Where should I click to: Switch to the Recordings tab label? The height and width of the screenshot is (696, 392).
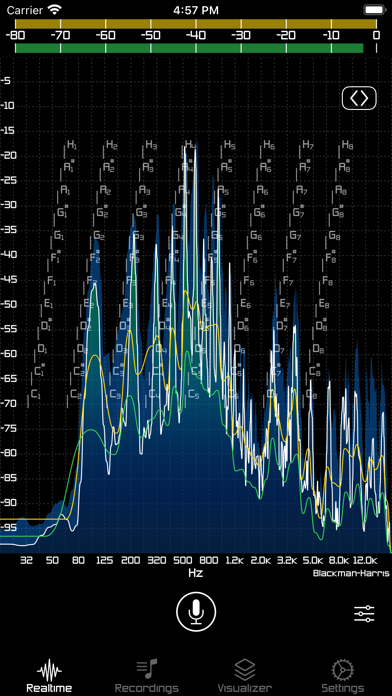click(147, 688)
